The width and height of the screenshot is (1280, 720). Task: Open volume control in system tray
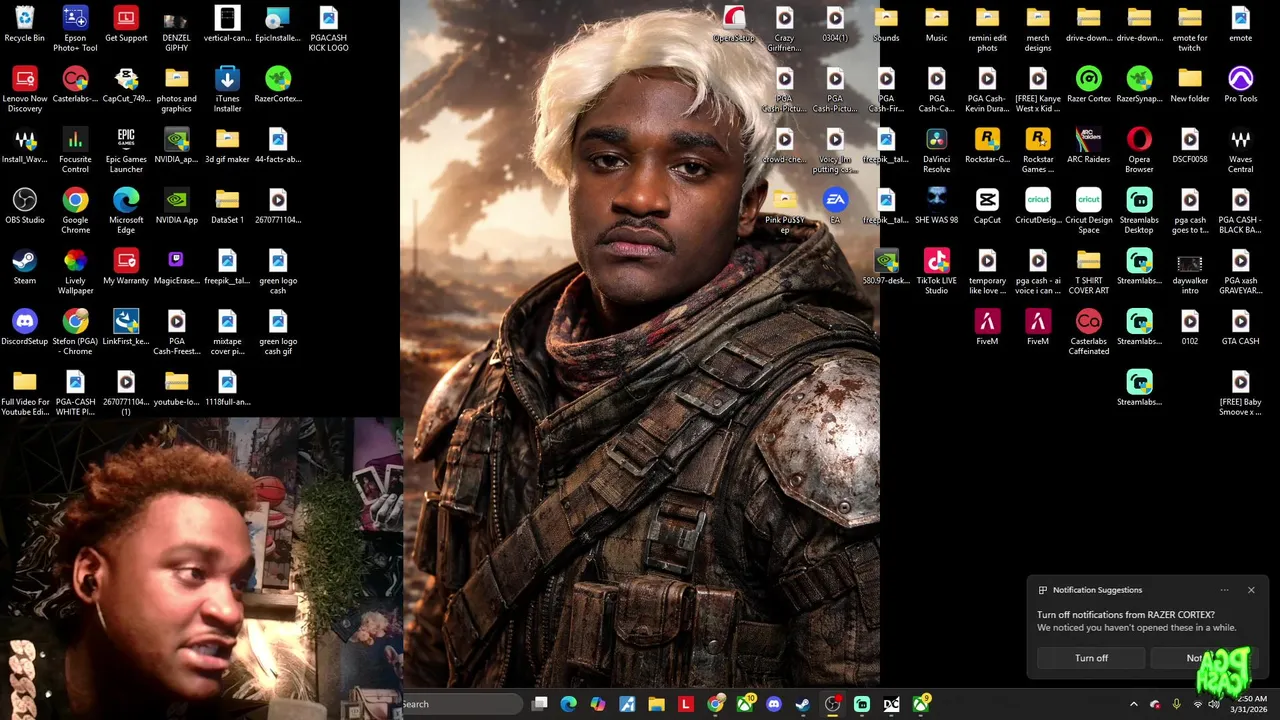click(x=1214, y=704)
